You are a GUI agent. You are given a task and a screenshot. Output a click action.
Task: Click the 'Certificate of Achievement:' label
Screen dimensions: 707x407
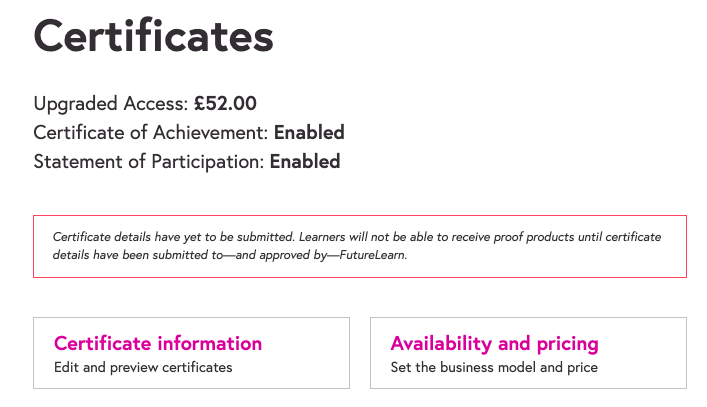point(151,132)
